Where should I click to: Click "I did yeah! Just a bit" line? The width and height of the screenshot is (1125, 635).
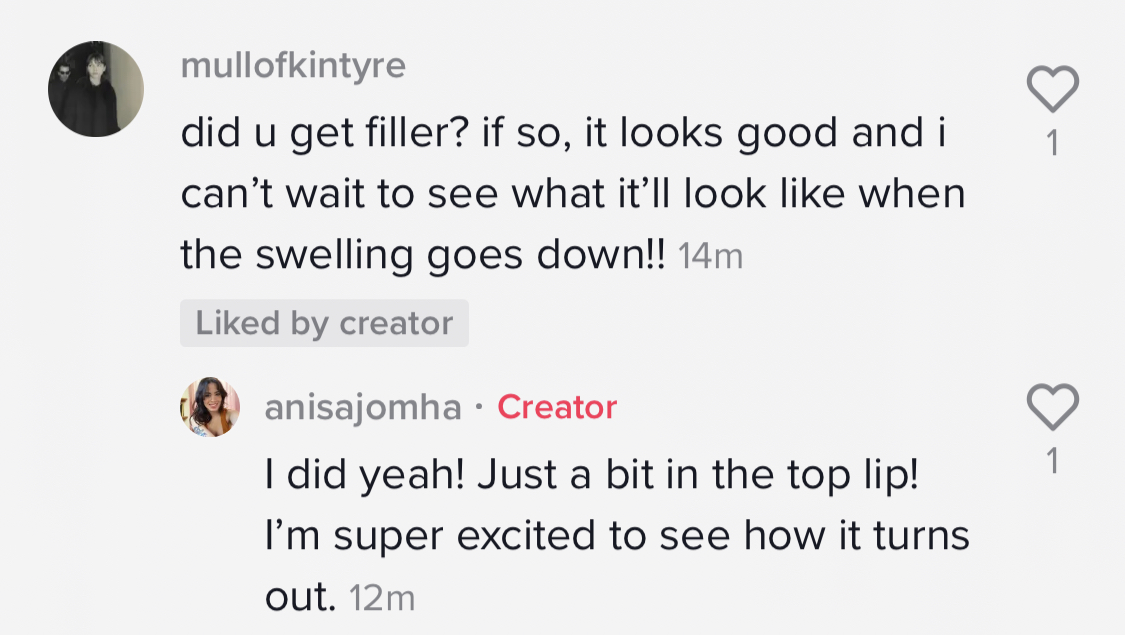coord(591,475)
